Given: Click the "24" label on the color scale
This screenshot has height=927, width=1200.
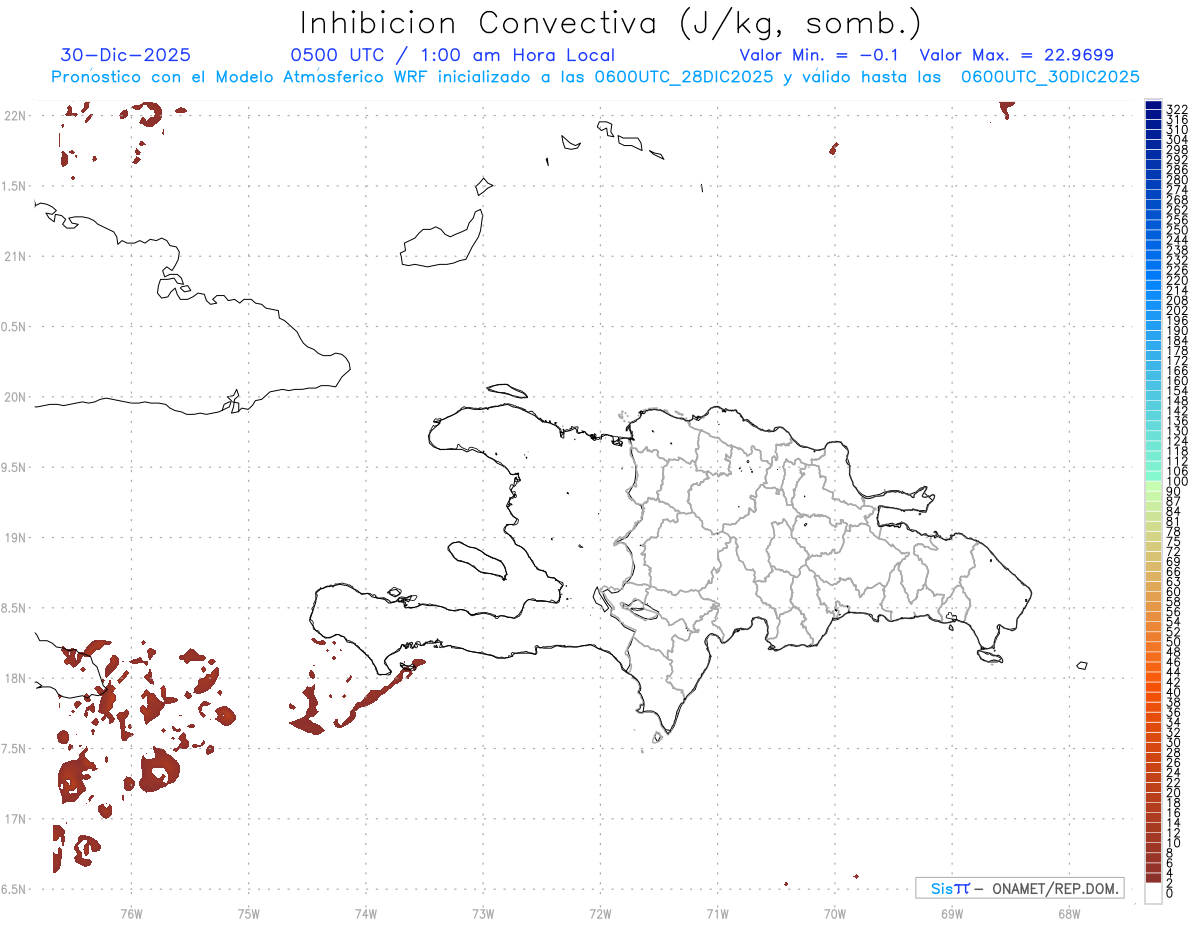Looking at the screenshot, I should coord(1175,773).
